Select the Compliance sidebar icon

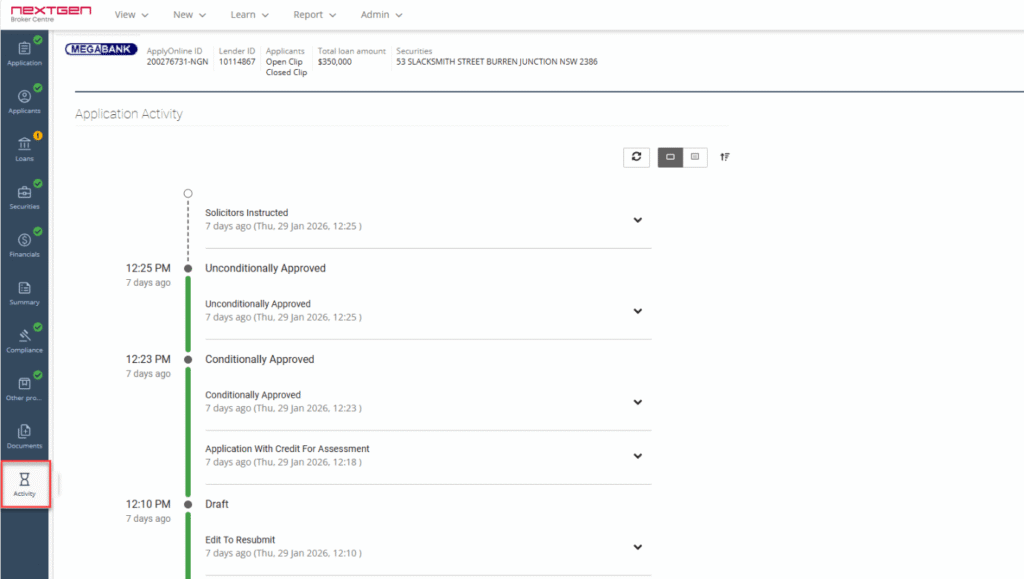pos(24,335)
